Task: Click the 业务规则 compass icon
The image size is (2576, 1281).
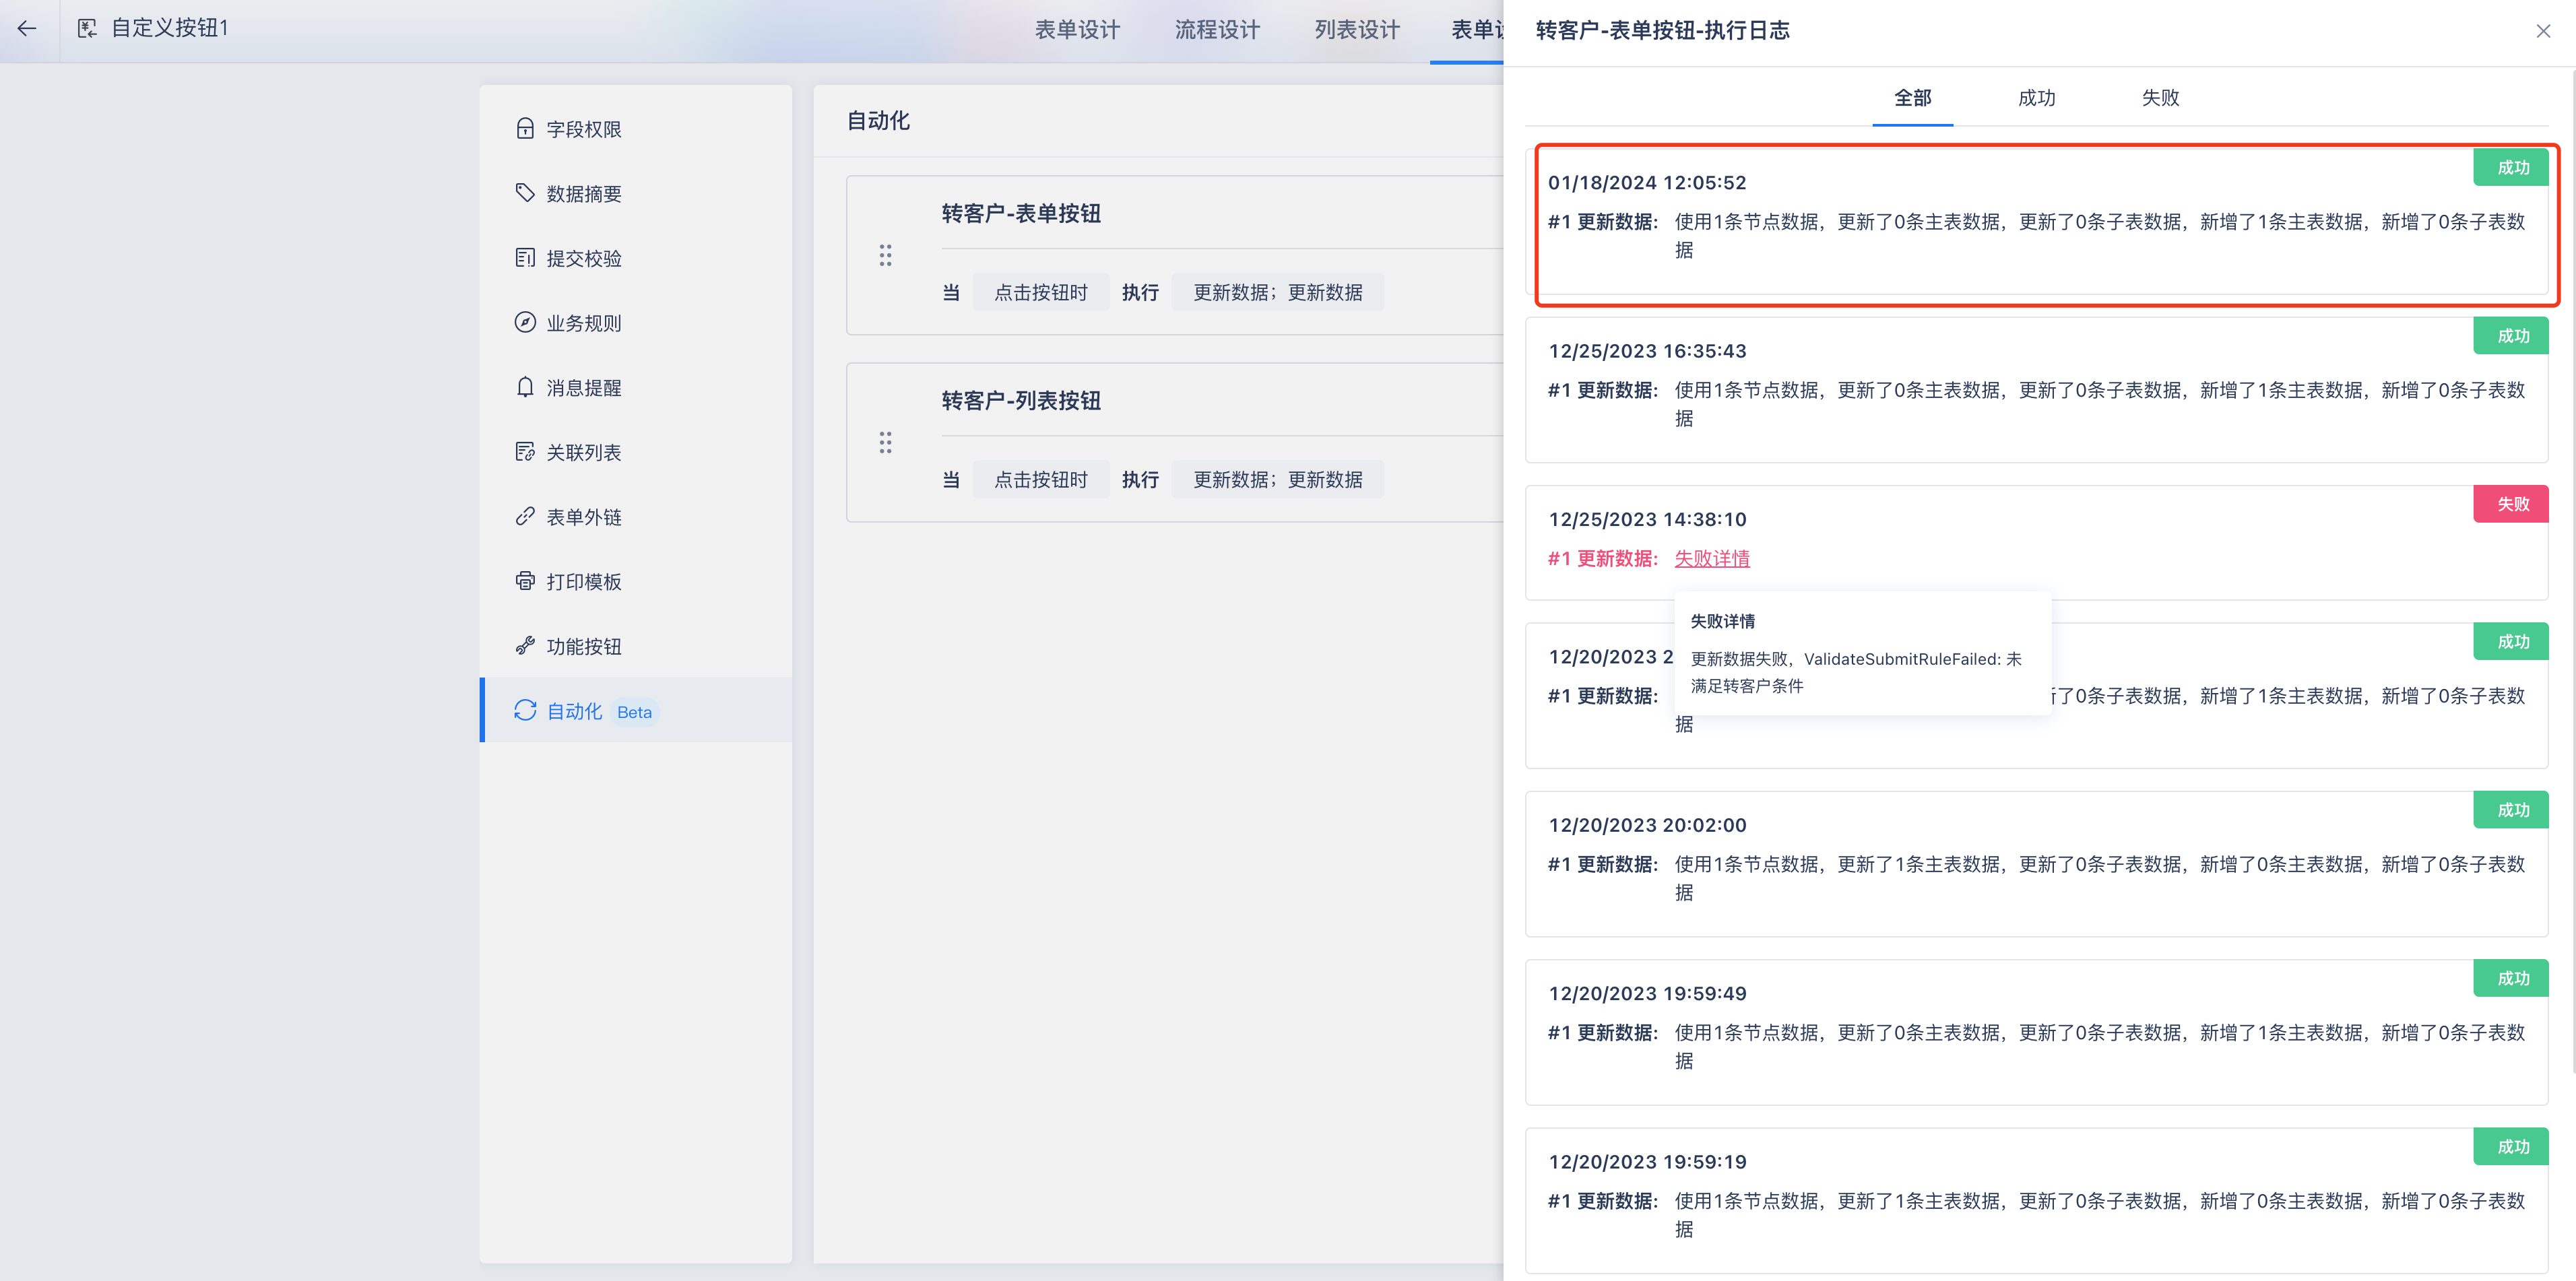Action: coord(525,322)
